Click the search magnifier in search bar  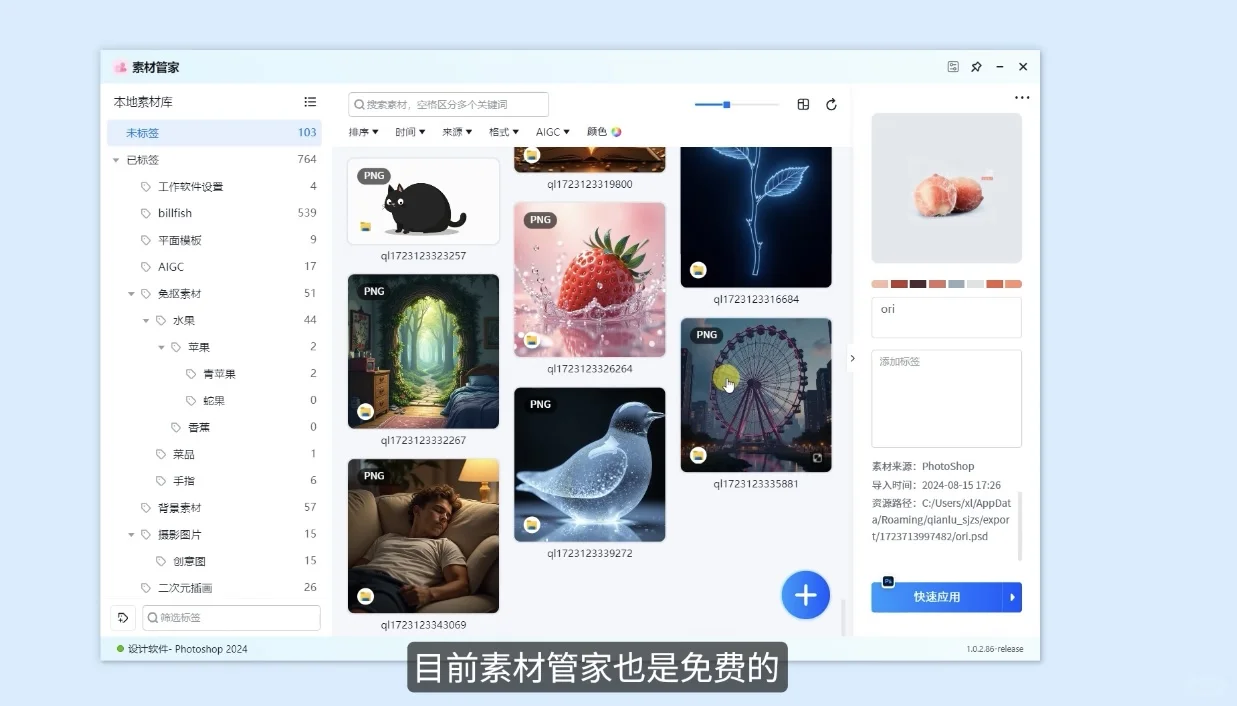pyautogui.click(x=357, y=104)
